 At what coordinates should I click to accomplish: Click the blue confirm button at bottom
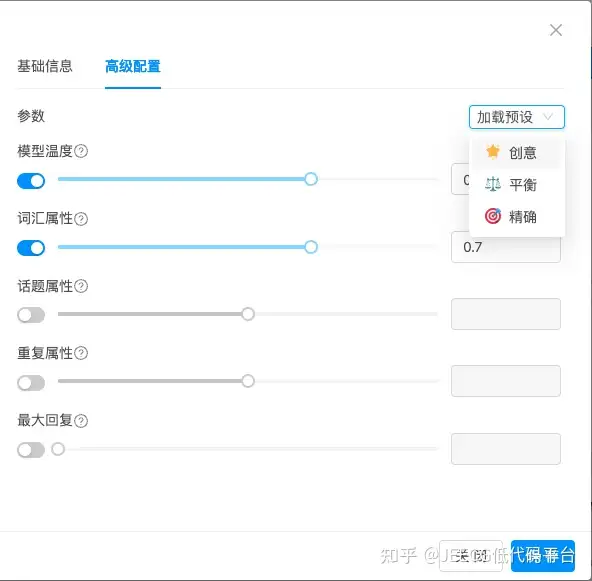point(543,556)
